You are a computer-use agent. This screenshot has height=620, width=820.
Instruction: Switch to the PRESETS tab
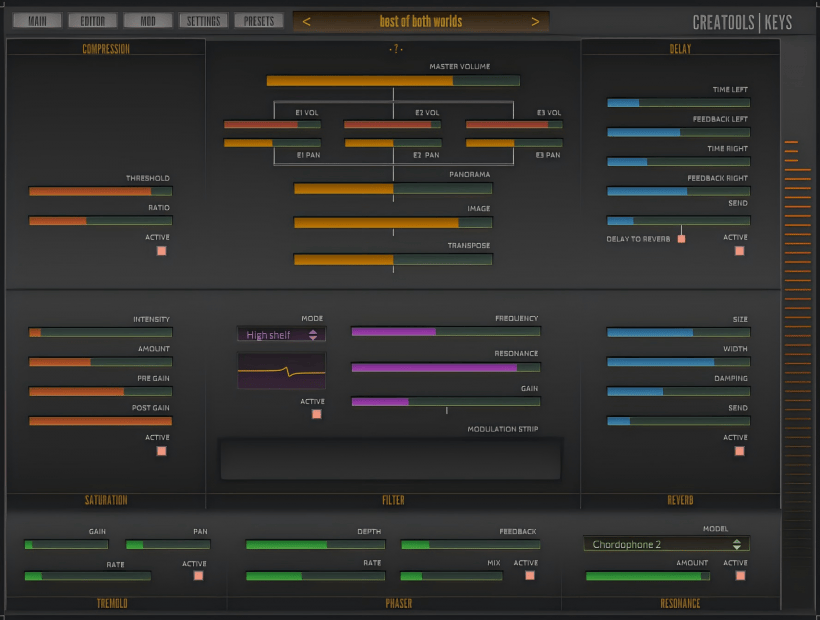tap(260, 18)
